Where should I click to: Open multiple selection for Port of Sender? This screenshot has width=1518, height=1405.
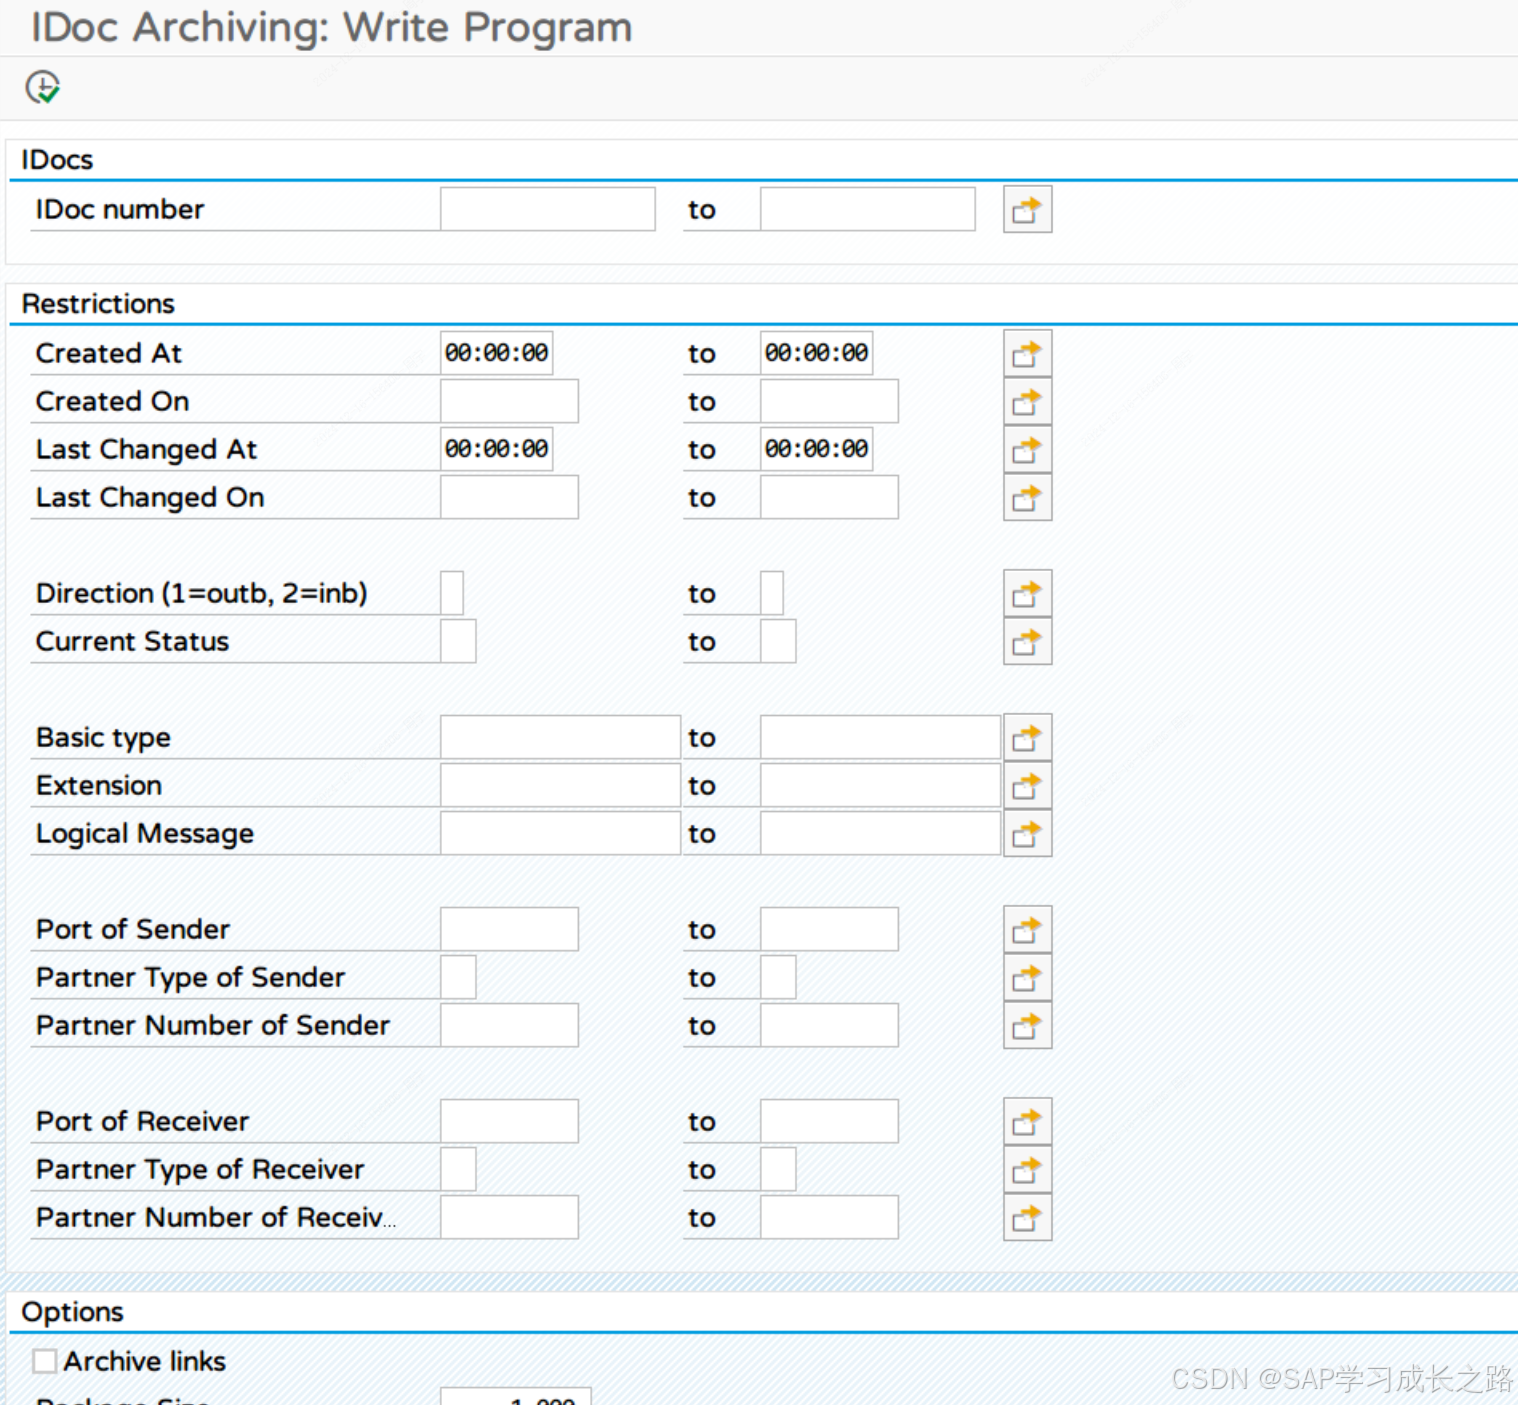(1027, 928)
